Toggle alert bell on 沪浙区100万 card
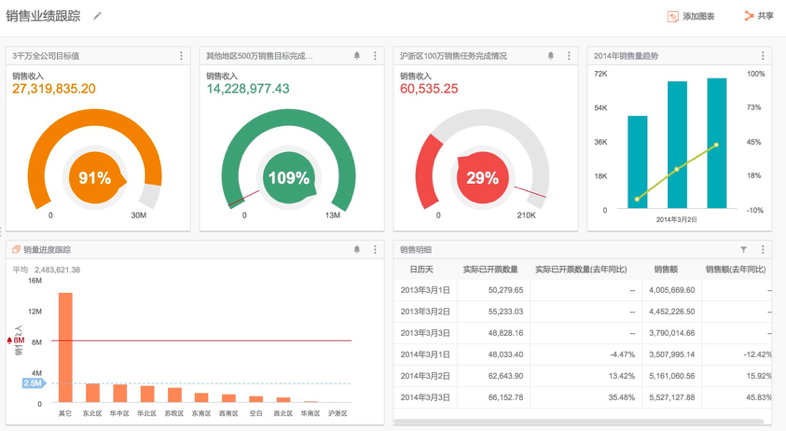The height and width of the screenshot is (431, 786). tap(551, 56)
